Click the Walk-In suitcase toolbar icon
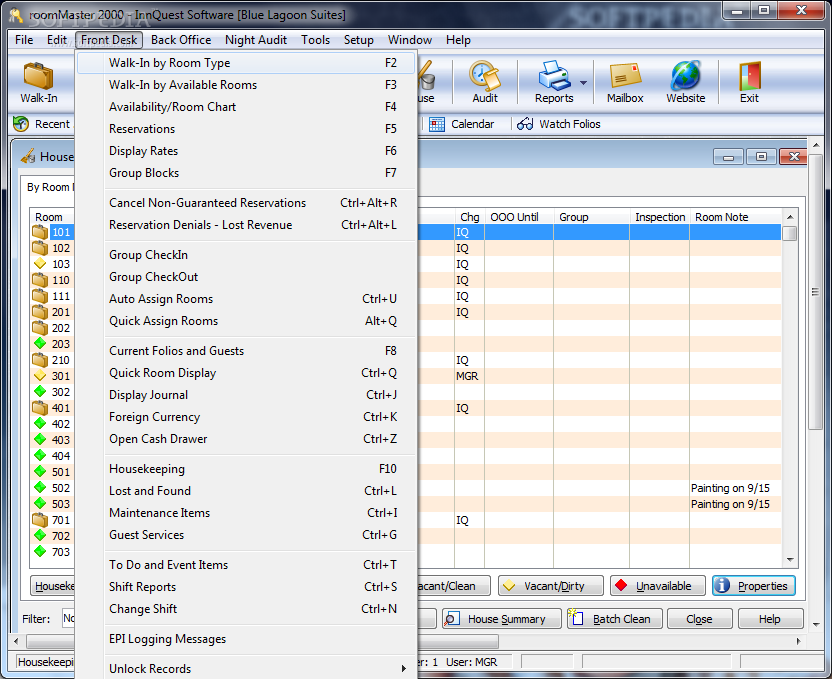 (38, 76)
